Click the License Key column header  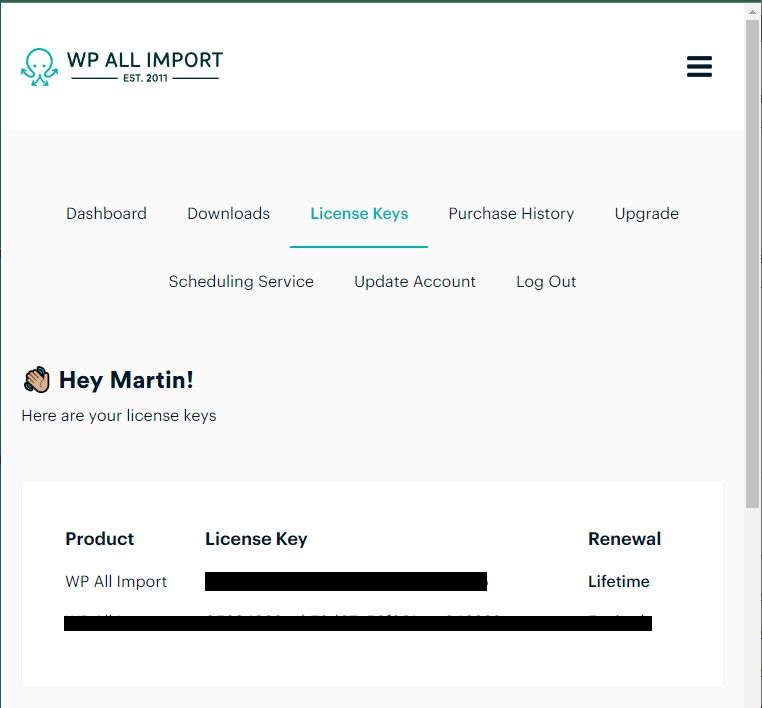click(256, 538)
